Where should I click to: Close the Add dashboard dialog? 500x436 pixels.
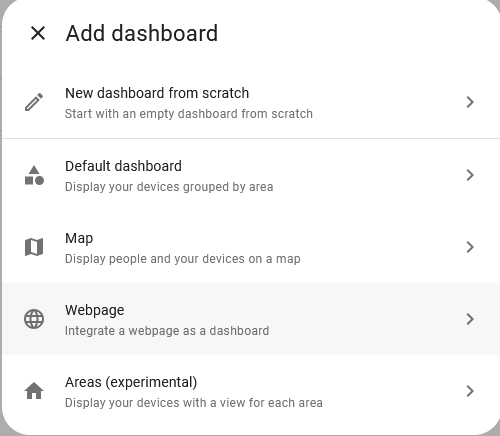click(x=38, y=33)
